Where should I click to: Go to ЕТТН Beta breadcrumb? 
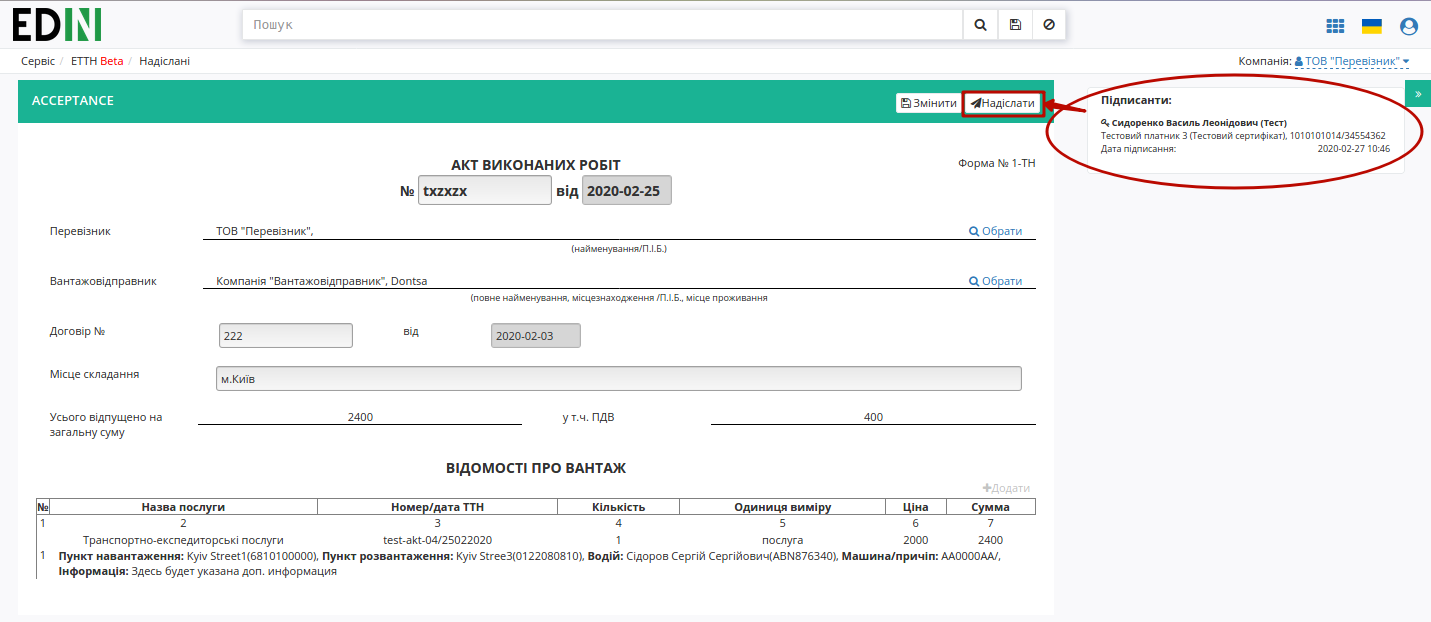pos(97,61)
